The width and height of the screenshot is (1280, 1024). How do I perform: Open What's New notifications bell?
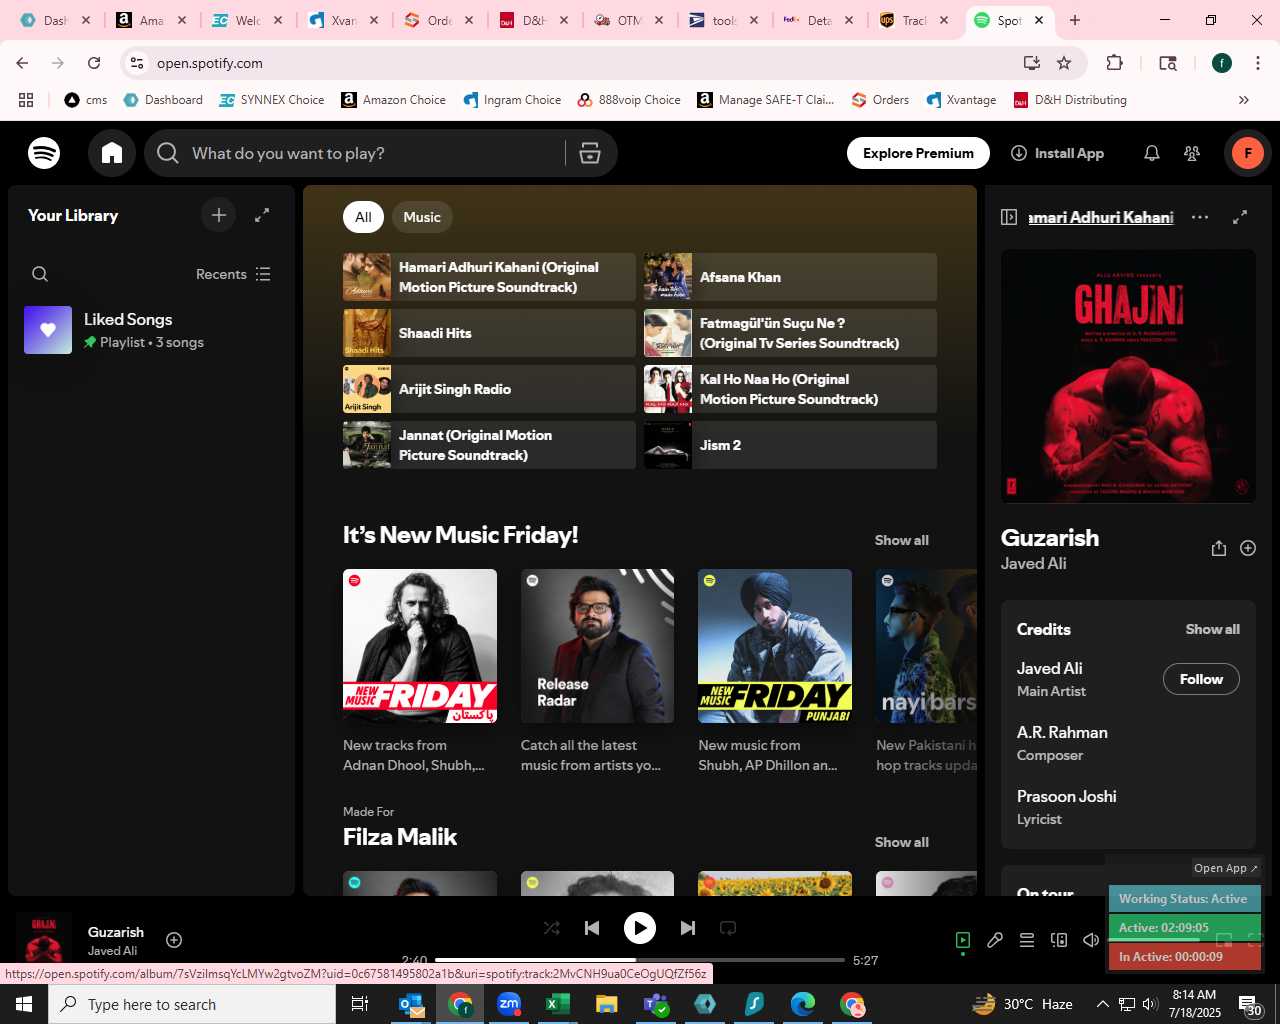tap(1152, 153)
